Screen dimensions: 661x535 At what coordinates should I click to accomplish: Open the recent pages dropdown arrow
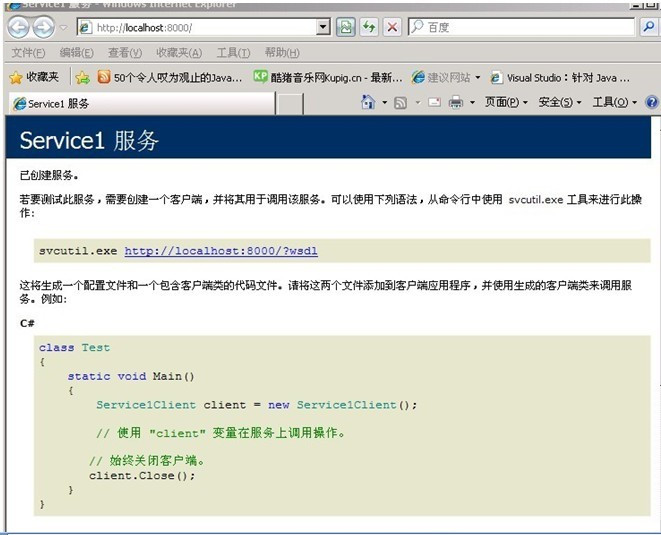[x=64, y=28]
